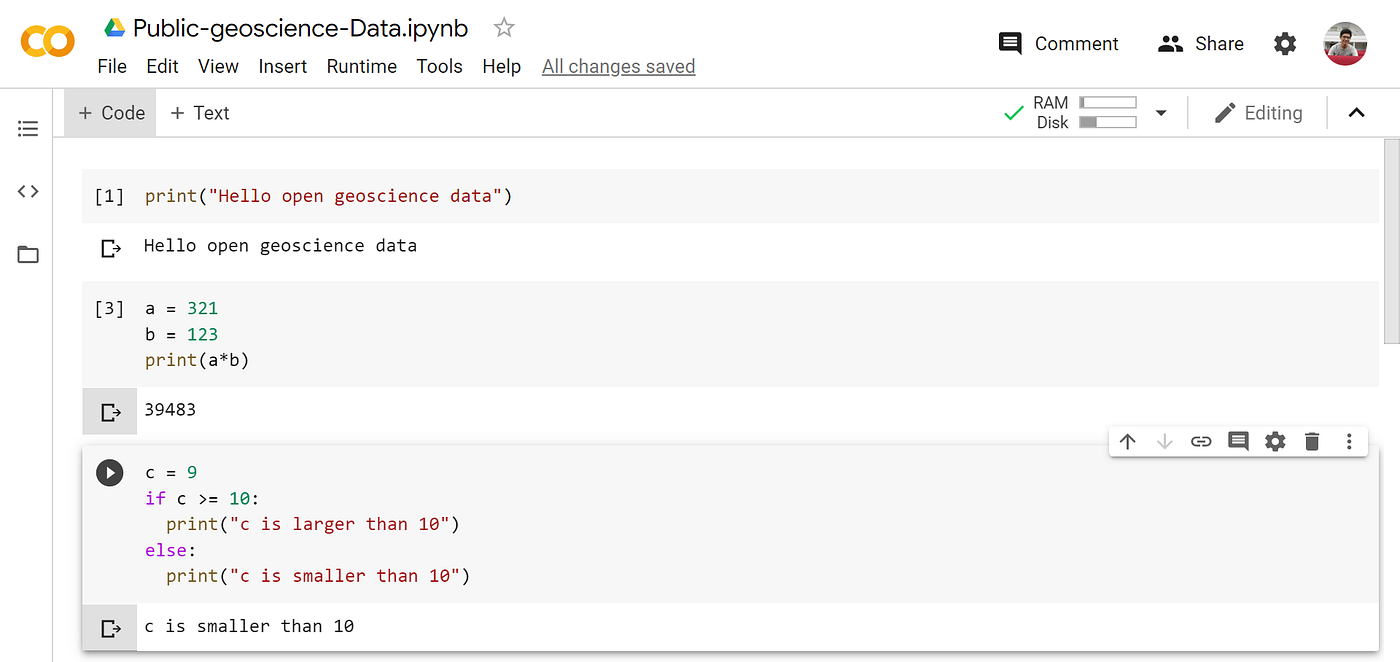Click the line 'a = 321'
Image resolution: width=1400 pixels, height=662 pixels.
pyautogui.click(x=181, y=308)
